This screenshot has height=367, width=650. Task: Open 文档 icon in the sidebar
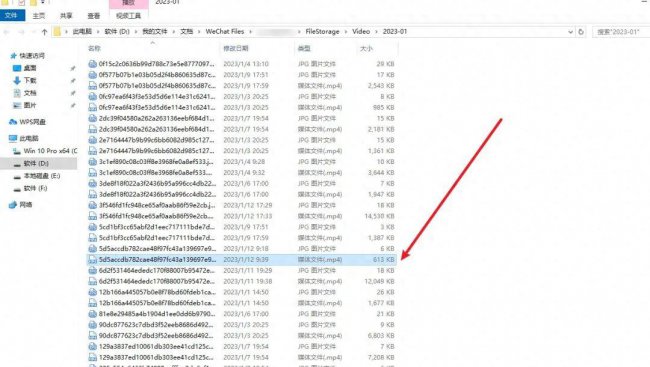point(17,93)
